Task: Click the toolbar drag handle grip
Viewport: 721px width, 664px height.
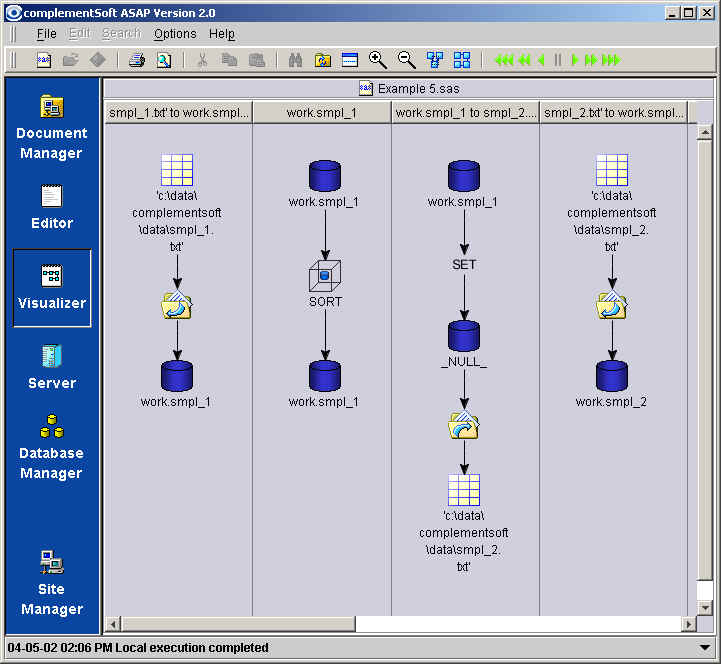Action: pyautogui.click(x=13, y=60)
